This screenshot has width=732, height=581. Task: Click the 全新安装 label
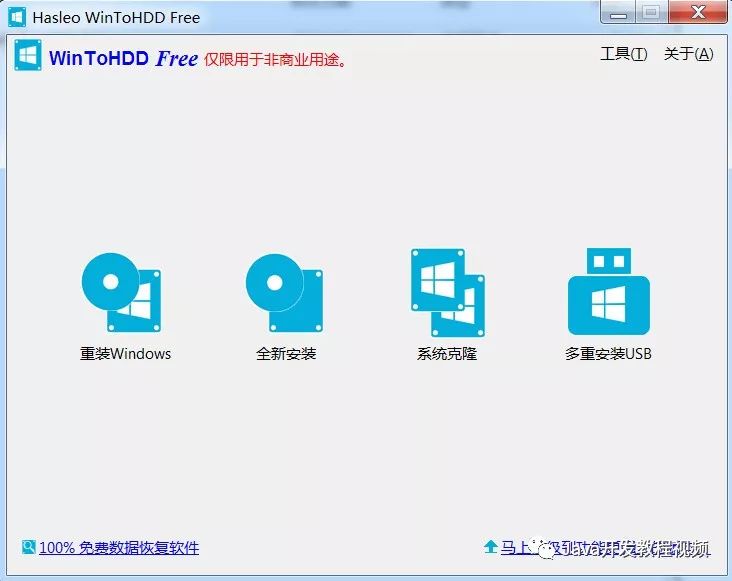286,354
